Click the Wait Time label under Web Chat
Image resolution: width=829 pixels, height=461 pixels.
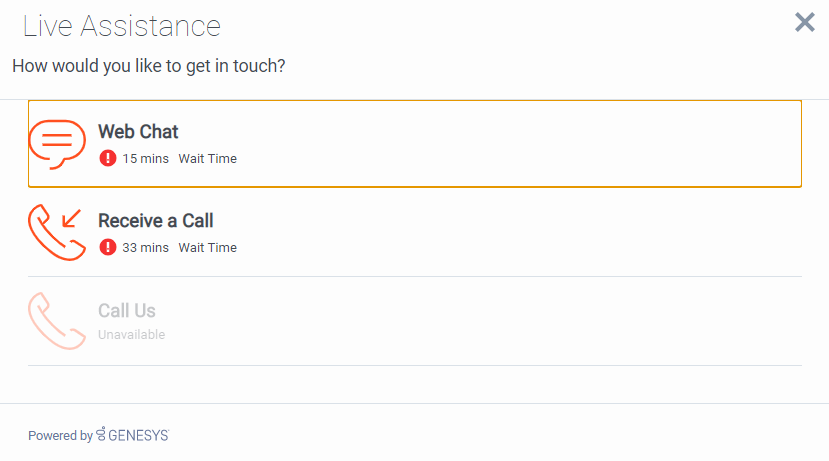pos(208,159)
